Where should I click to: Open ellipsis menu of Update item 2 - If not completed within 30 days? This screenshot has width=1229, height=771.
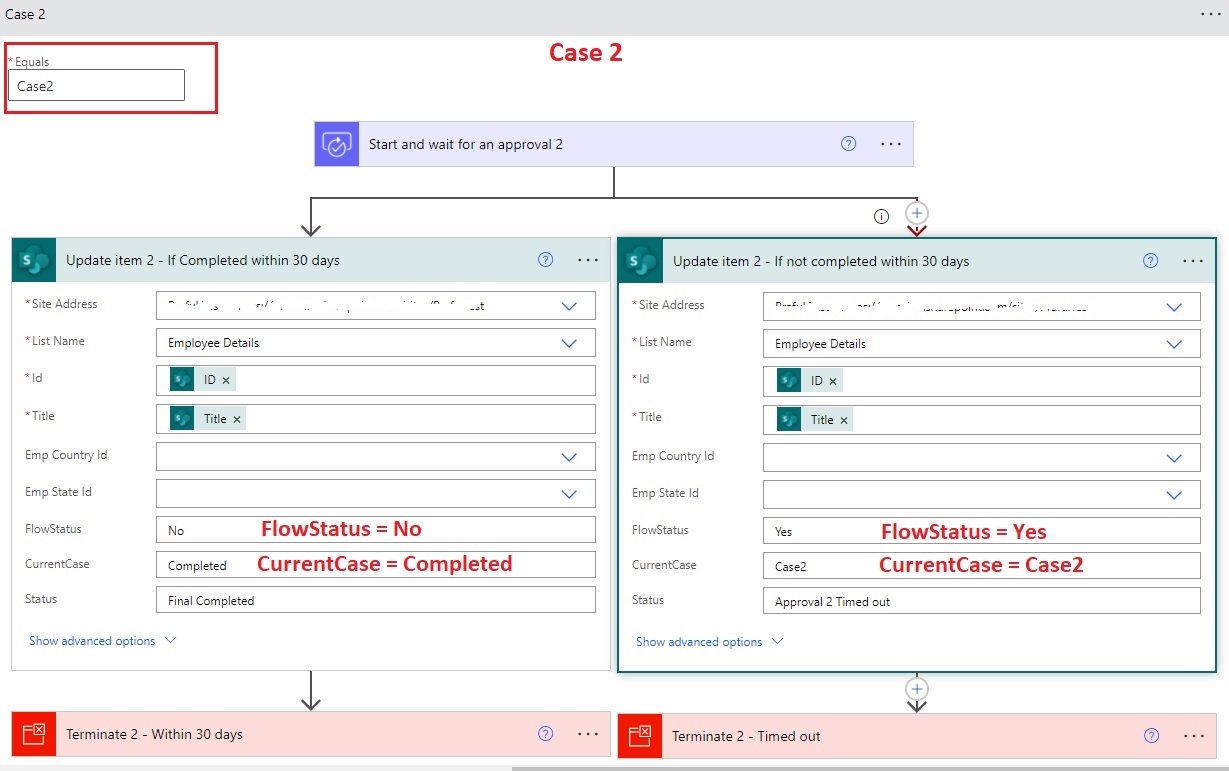tap(1193, 261)
